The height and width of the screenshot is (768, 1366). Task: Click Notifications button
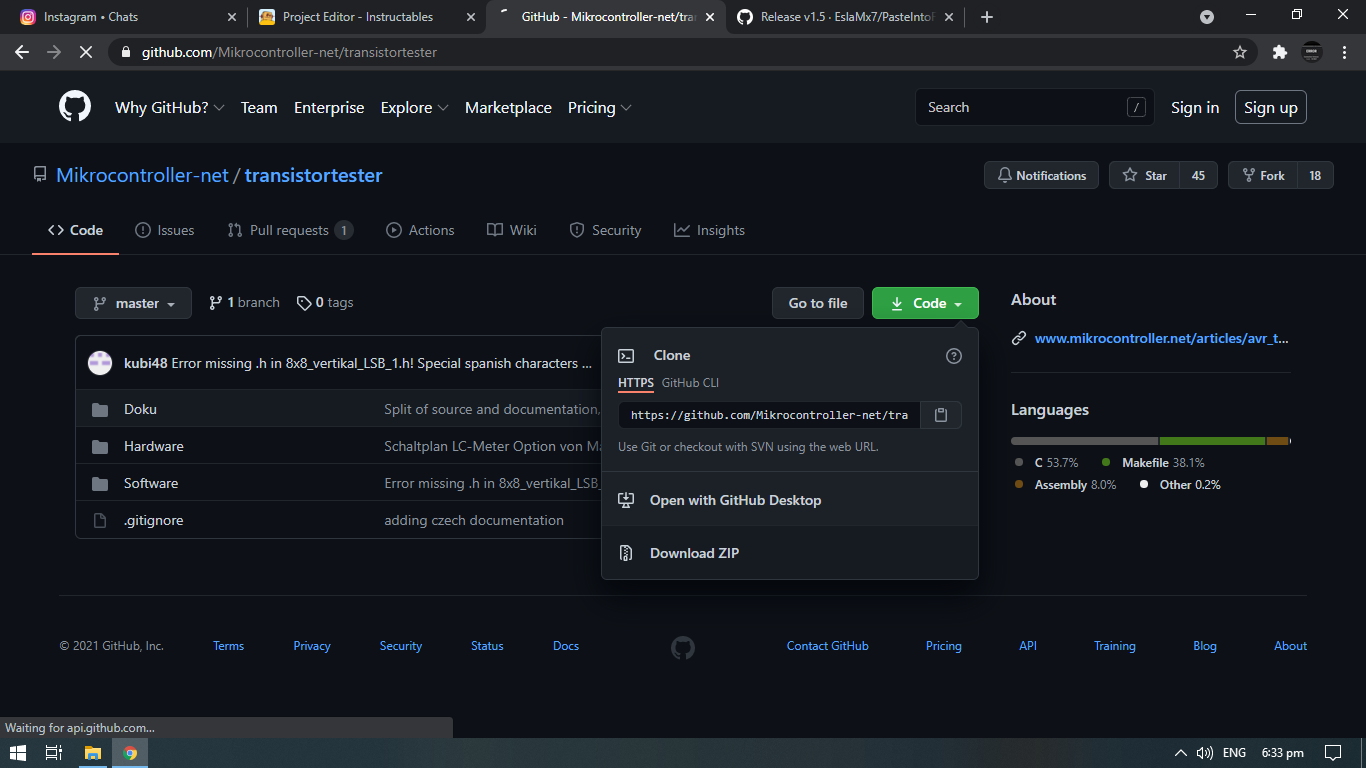coord(1041,175)
